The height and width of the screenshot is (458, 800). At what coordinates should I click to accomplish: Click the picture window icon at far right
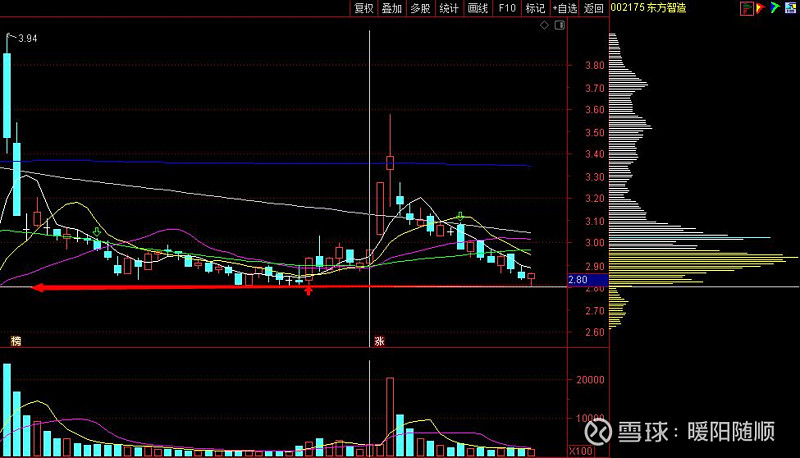[790, 8]
